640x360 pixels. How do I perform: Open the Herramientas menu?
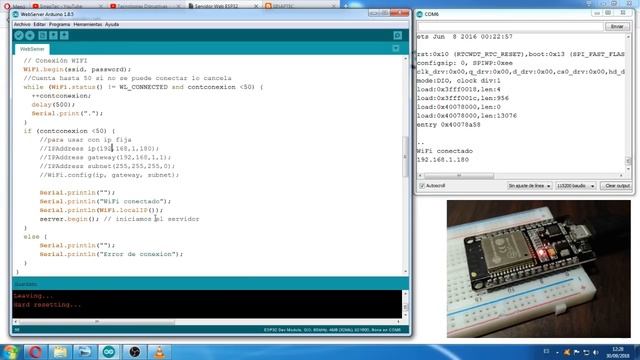(x=88, y=24)
